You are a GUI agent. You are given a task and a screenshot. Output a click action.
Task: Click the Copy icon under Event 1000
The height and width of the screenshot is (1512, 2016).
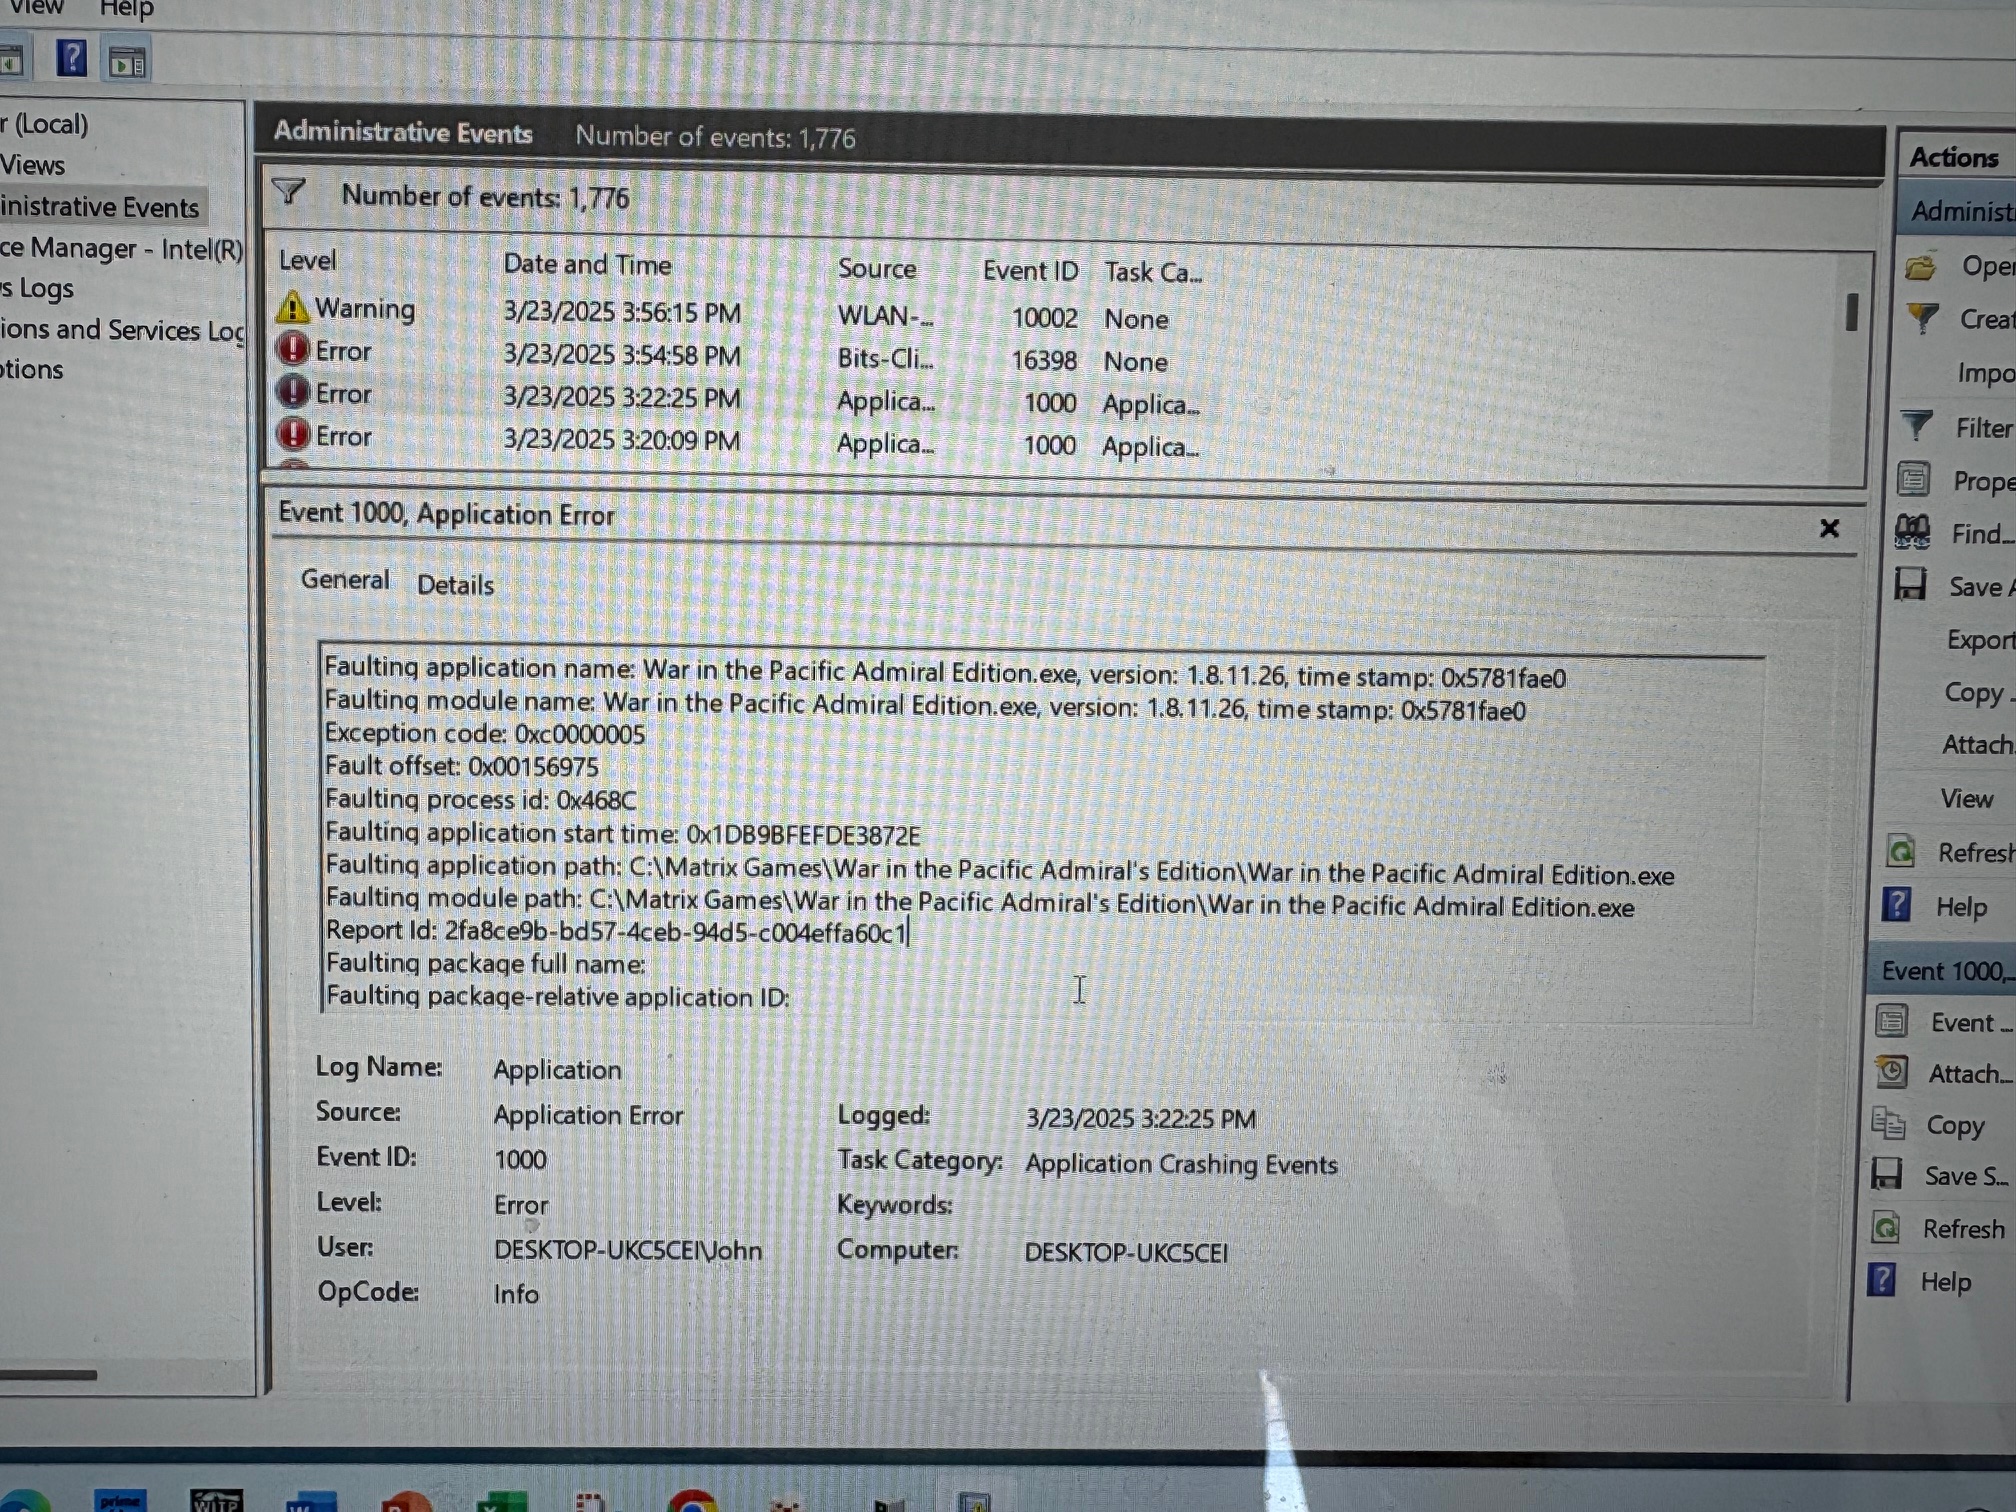(x=1888, y=1124)
